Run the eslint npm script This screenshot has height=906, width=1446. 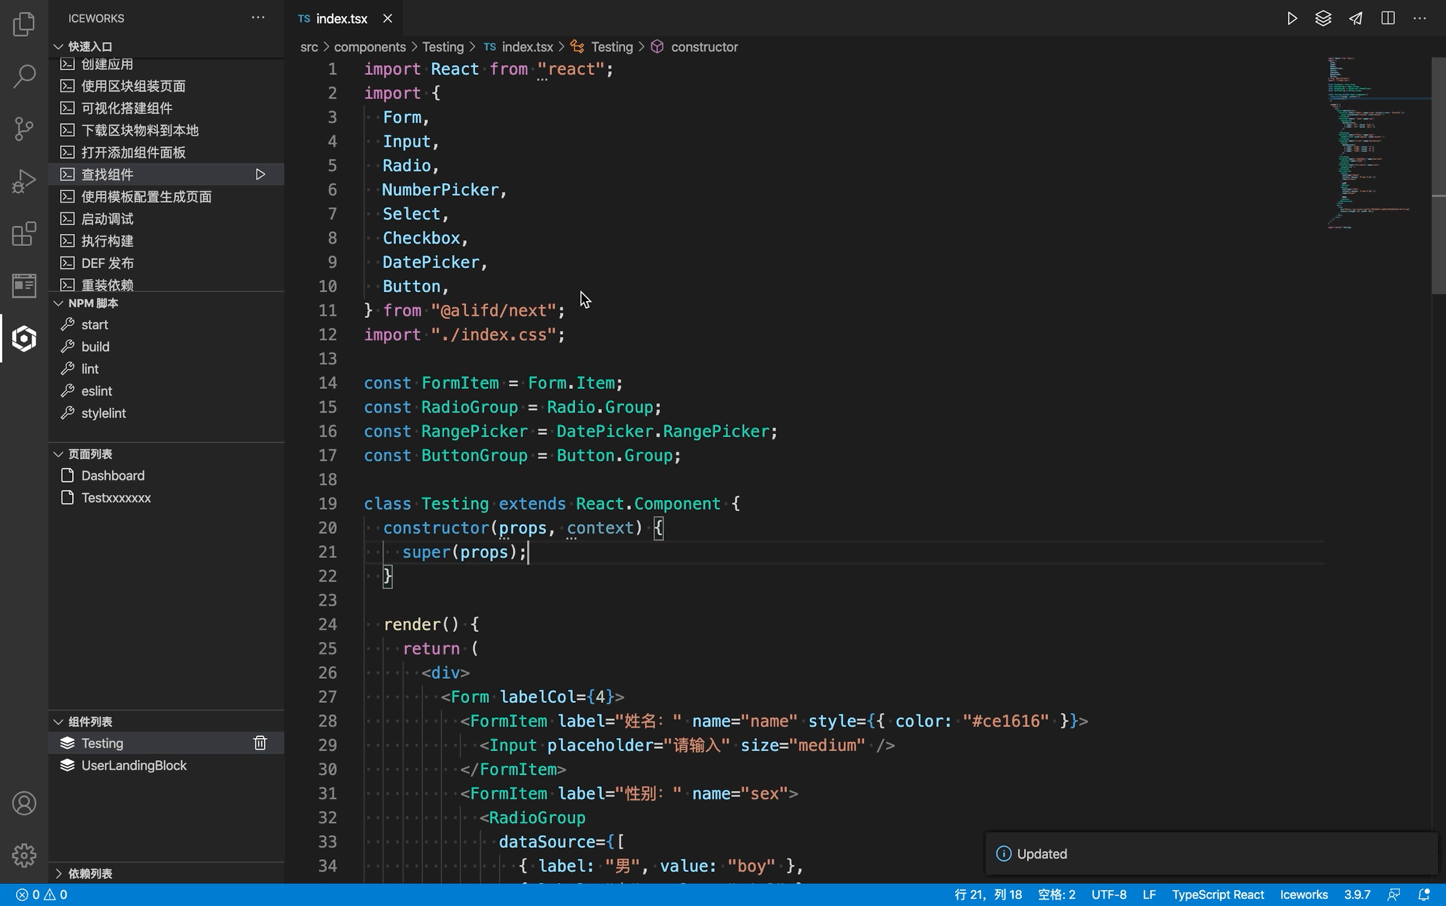tap(166, 391)
